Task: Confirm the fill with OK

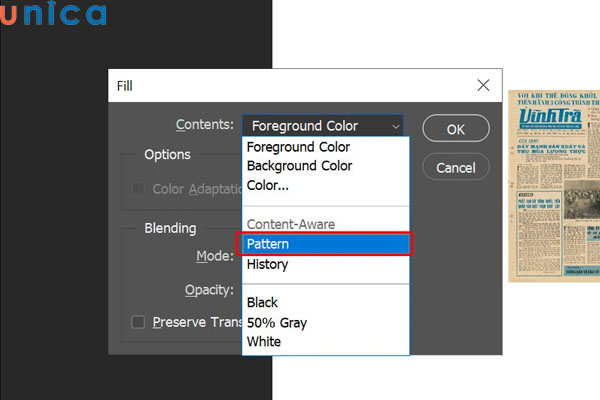Action: click(x=455, y=129)
